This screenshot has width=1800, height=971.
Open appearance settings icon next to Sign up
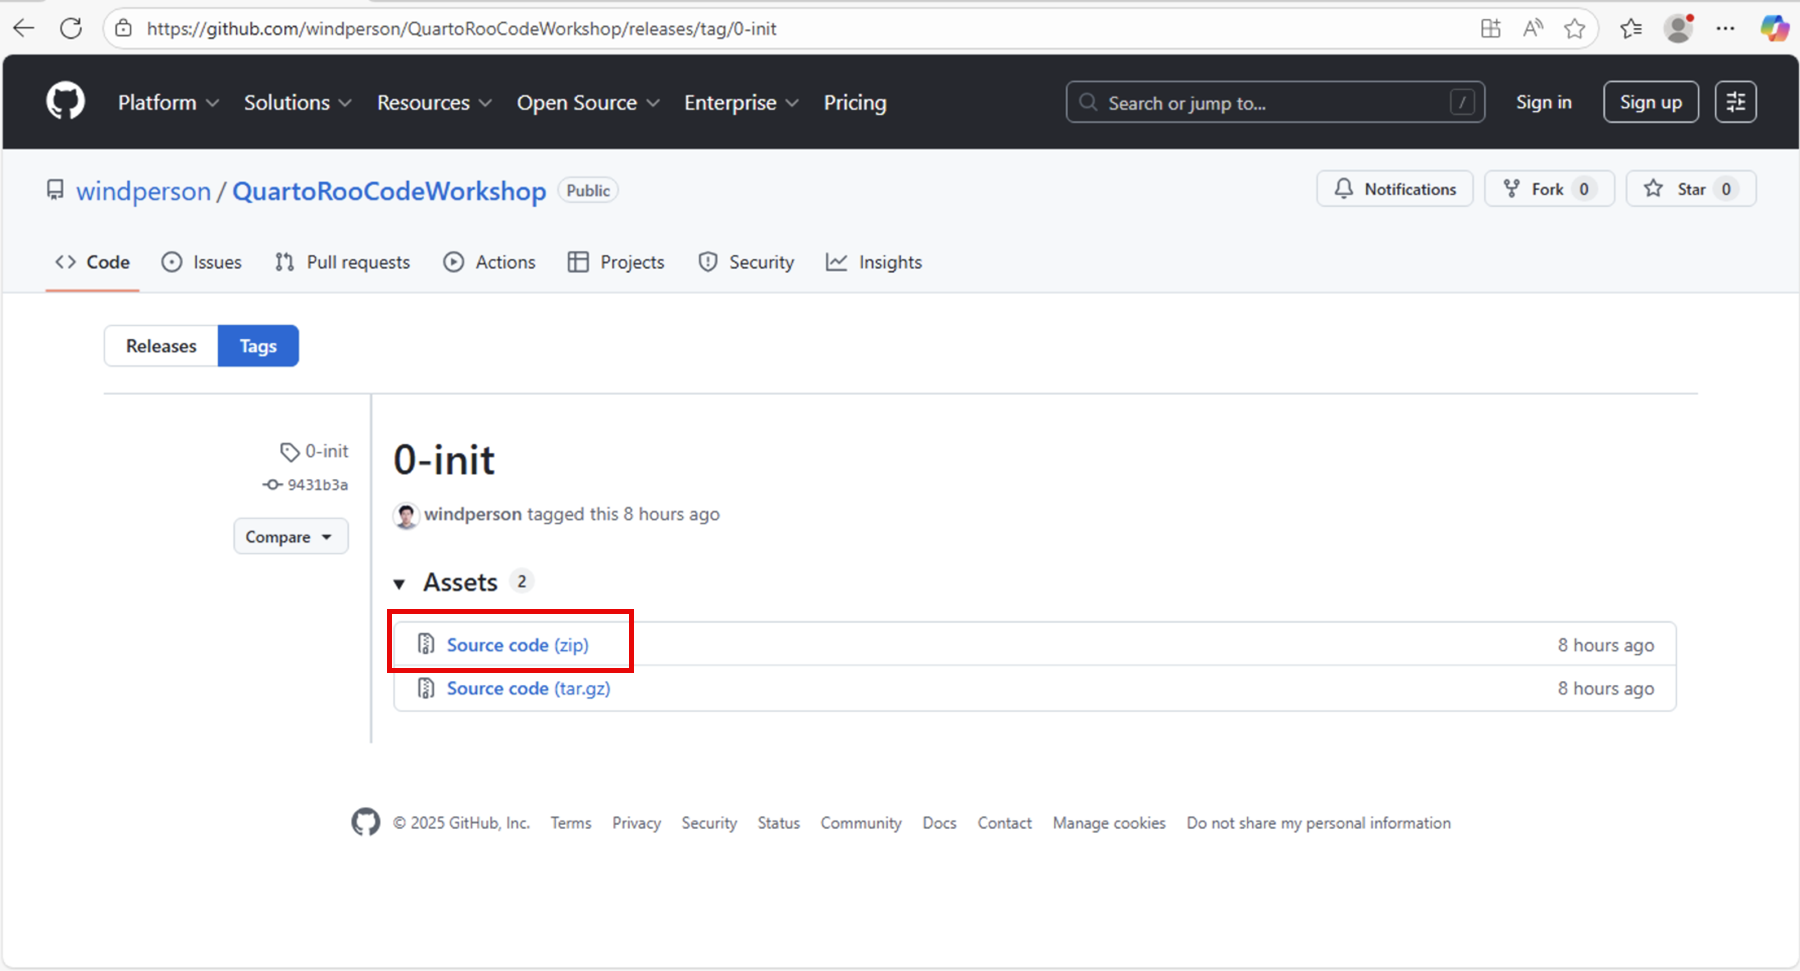1735,102
